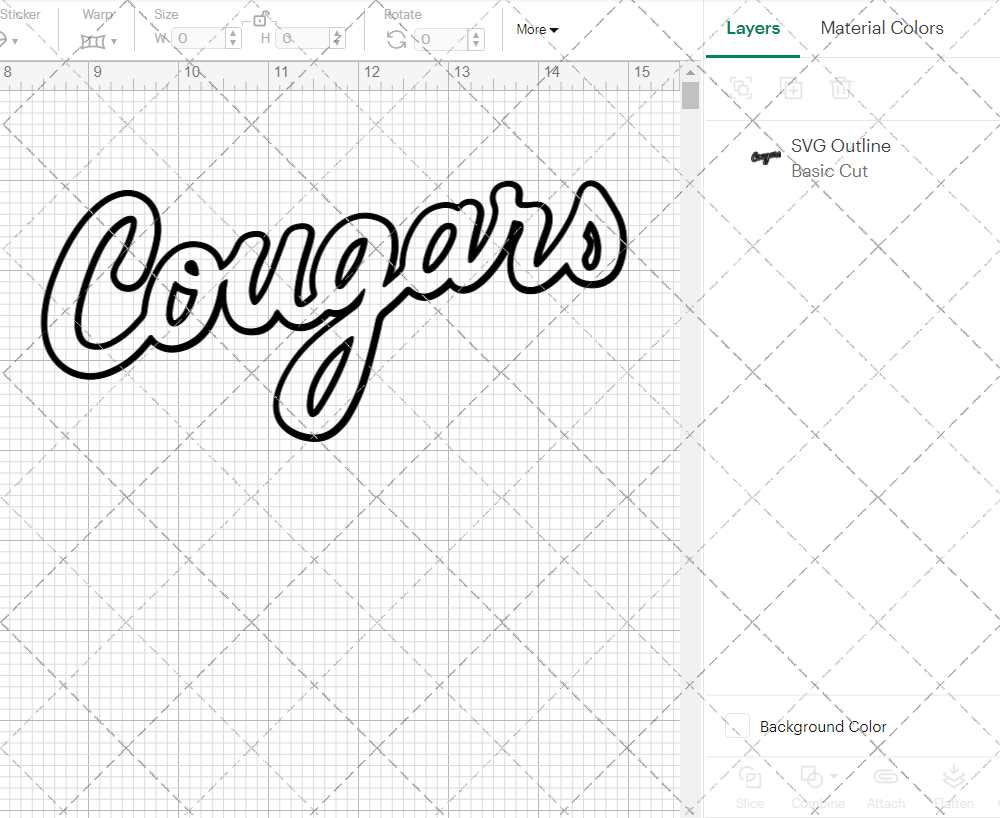
Task: Click the Width size input field
Action: [x=199, y=39]
